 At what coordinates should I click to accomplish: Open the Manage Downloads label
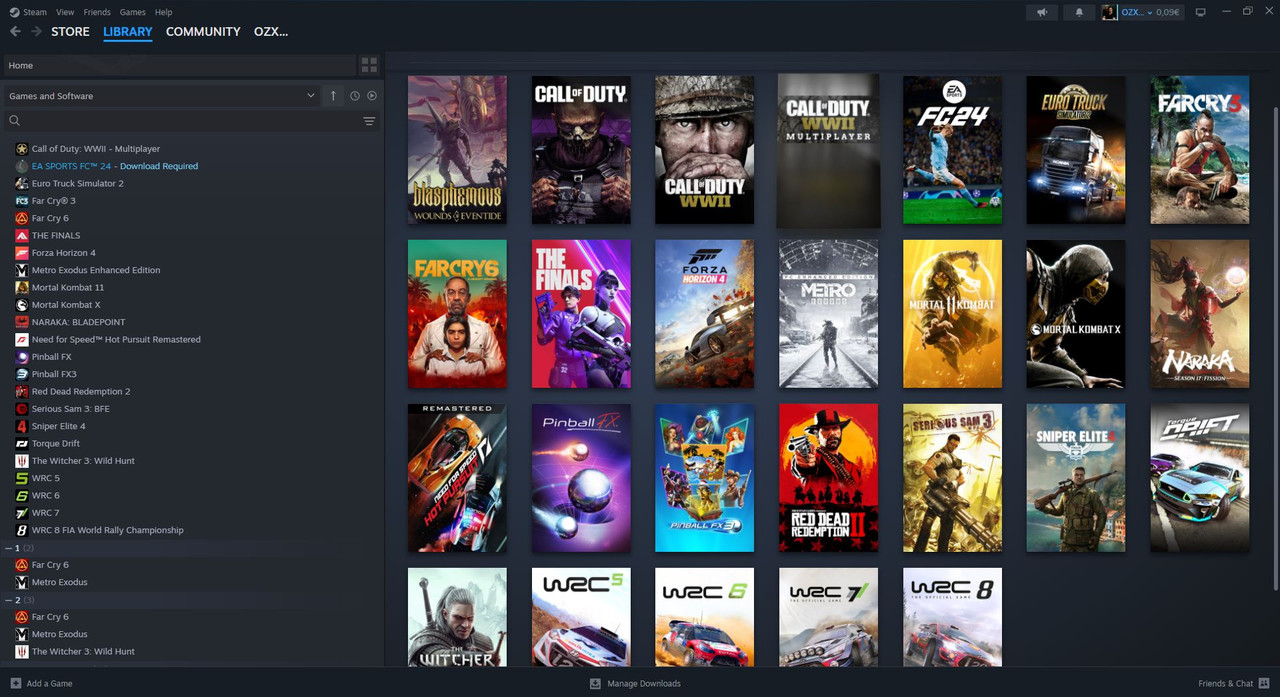(x=644, y=684)
